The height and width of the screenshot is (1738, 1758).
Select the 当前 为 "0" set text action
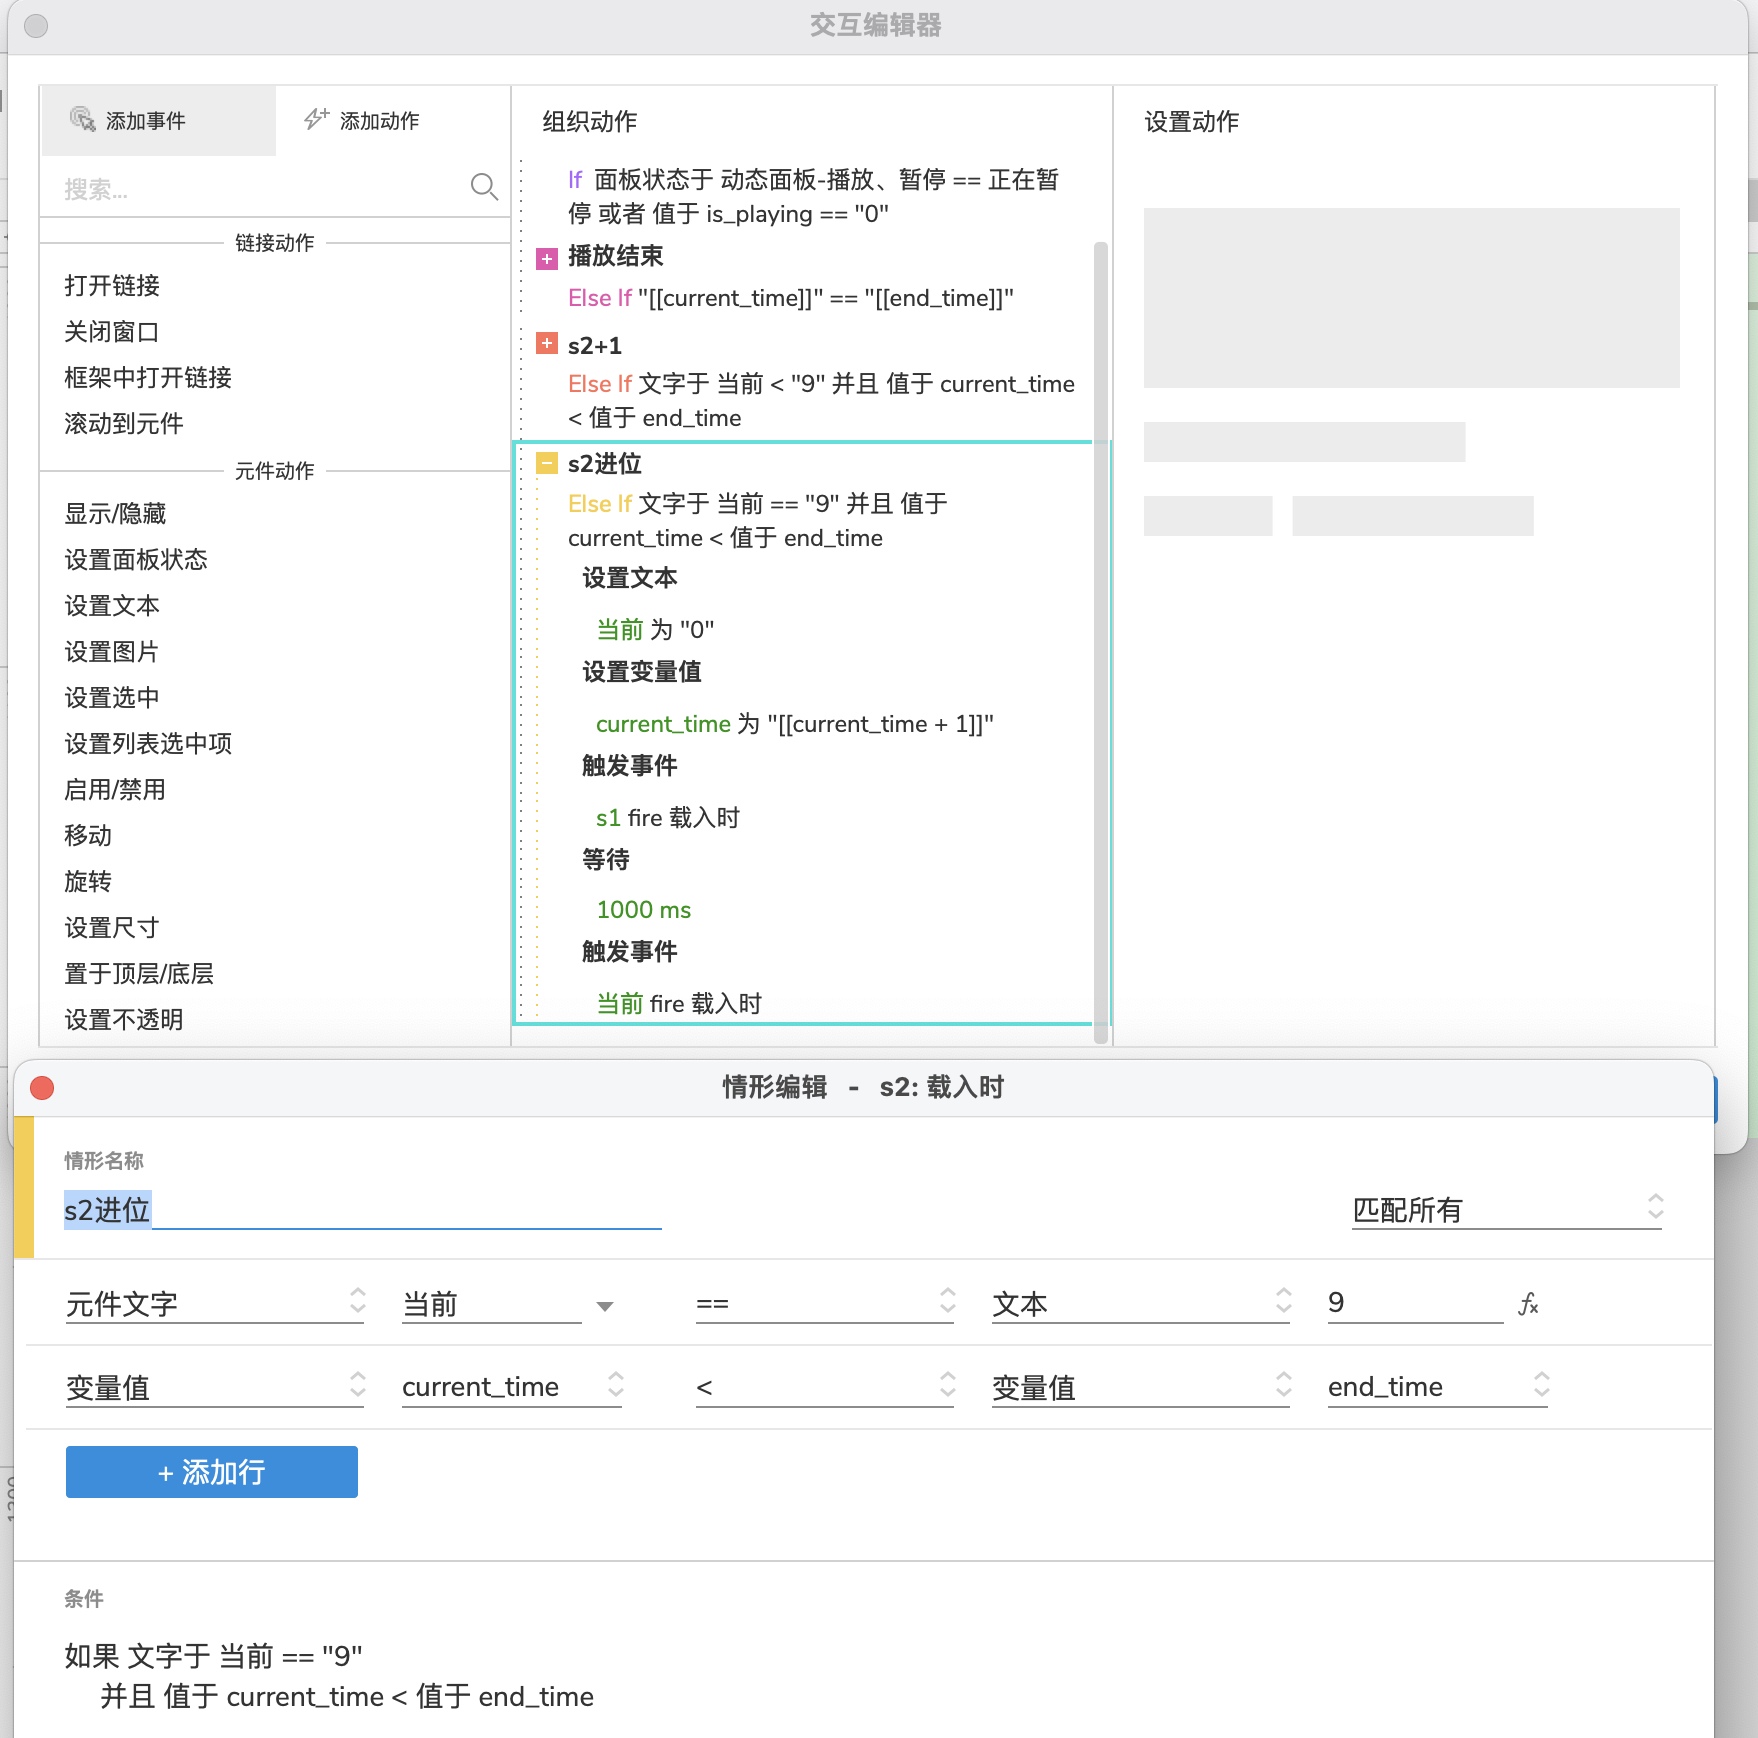click(655, 630)
